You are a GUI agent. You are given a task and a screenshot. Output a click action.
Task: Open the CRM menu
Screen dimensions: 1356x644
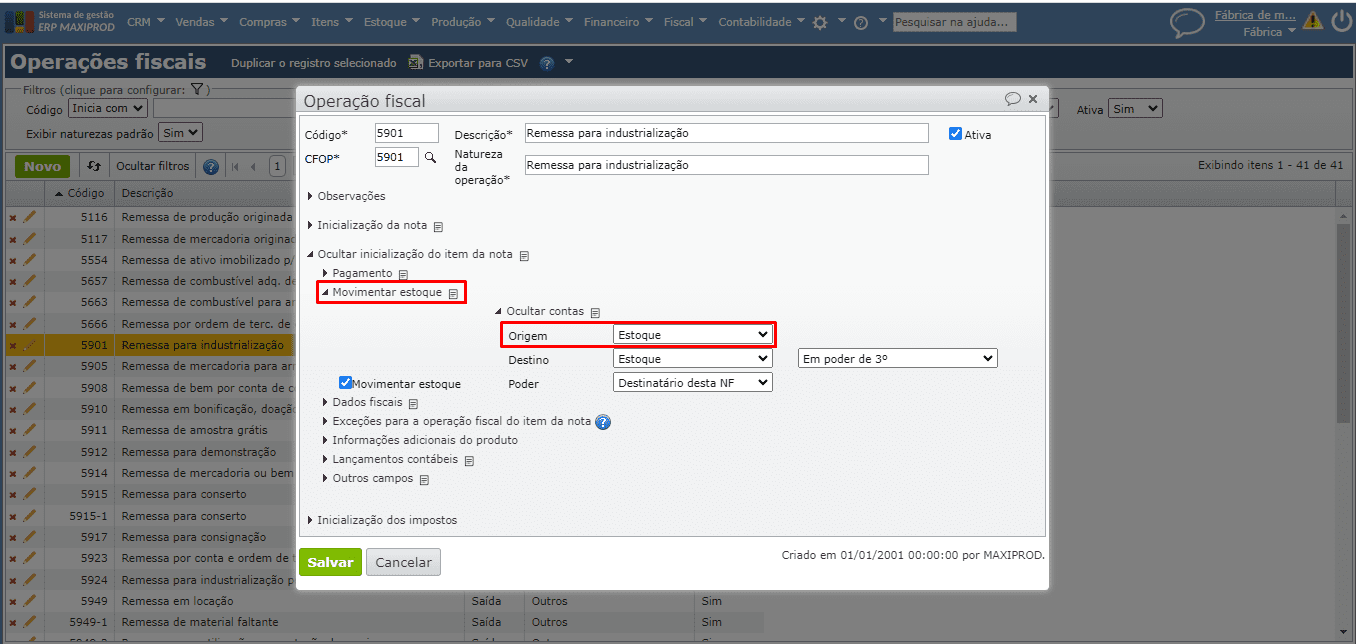point(144,22)
